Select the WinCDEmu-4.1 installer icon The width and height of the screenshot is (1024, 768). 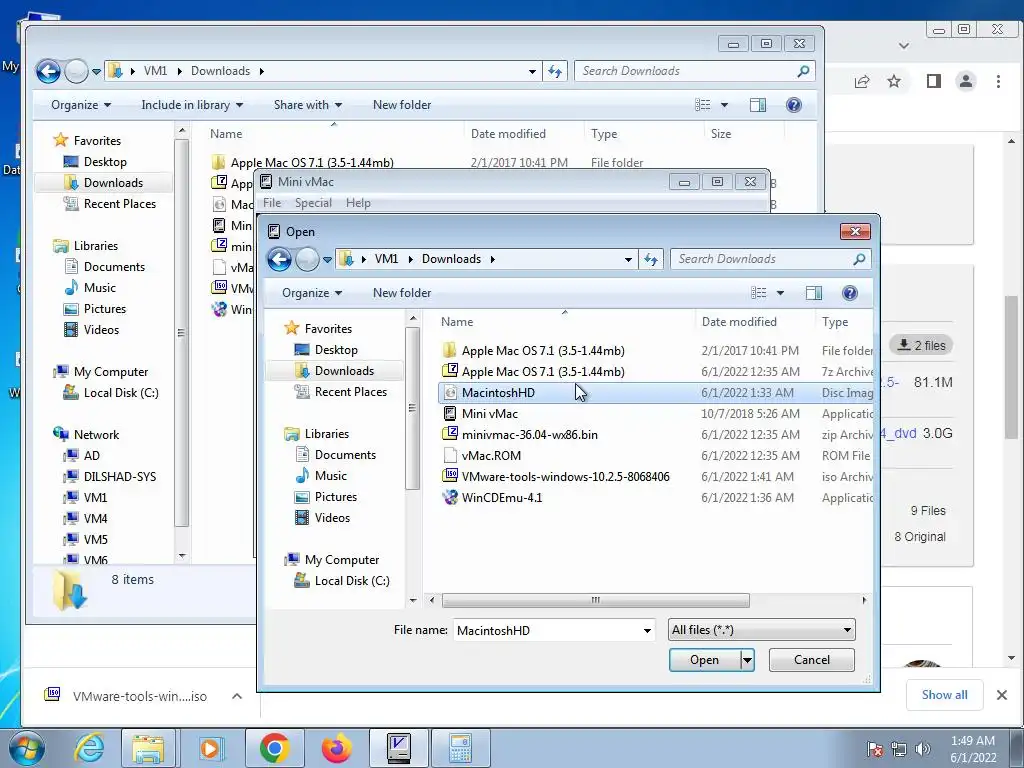pyautogui.click(x=449, y=497)
